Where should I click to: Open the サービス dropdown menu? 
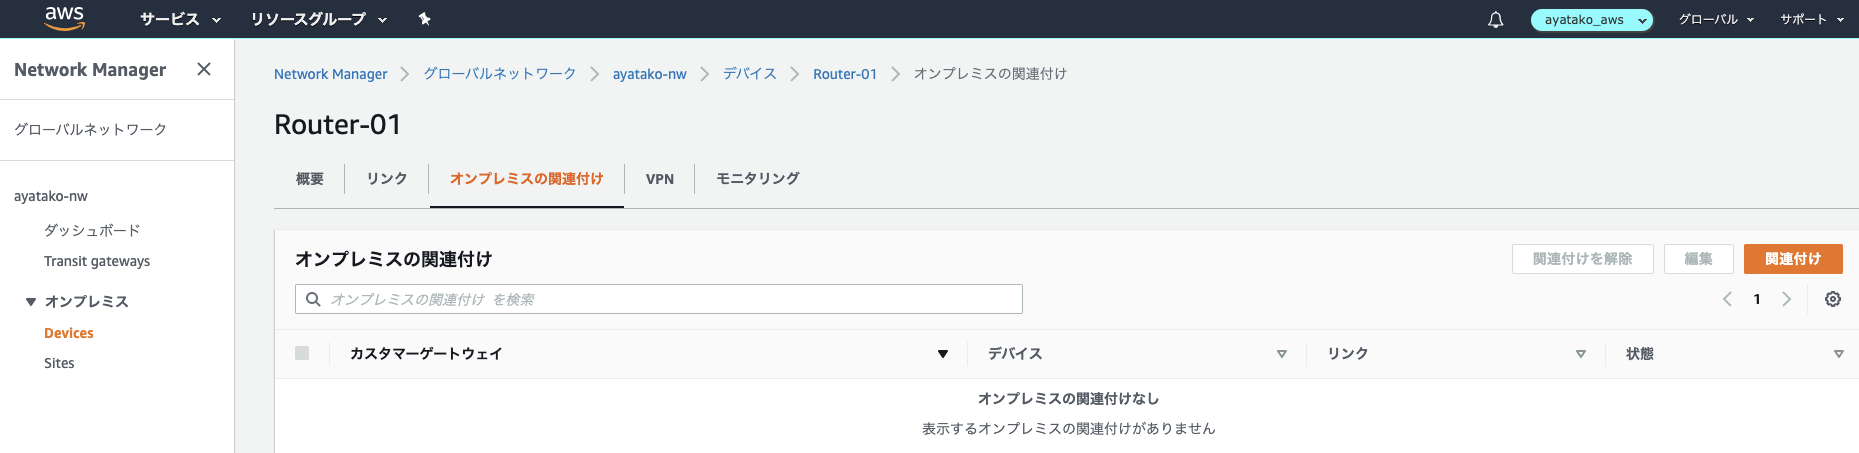pos(180,19)
